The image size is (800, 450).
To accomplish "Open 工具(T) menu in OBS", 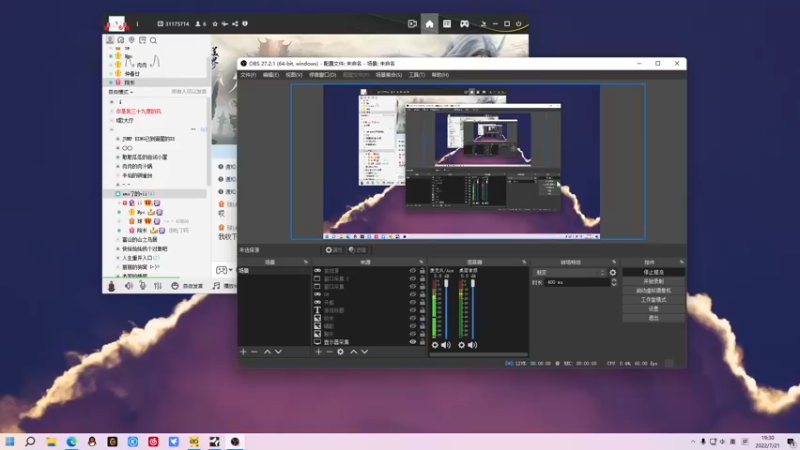I will 416,74.
